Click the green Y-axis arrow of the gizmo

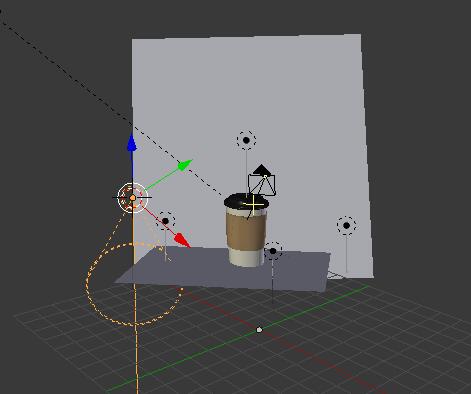(184, 165)
